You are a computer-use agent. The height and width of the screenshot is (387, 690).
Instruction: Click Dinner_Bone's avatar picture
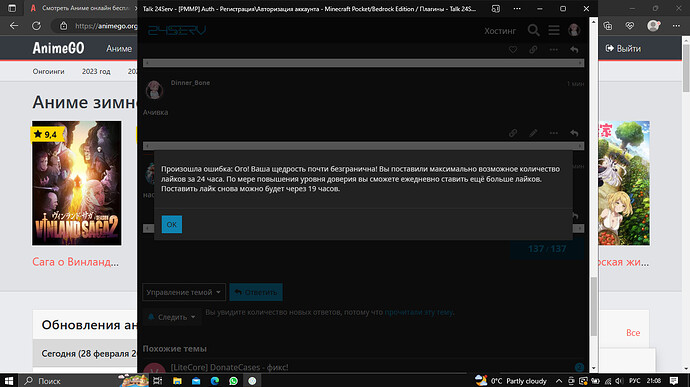pyautogui.click(x=154, y=90)
